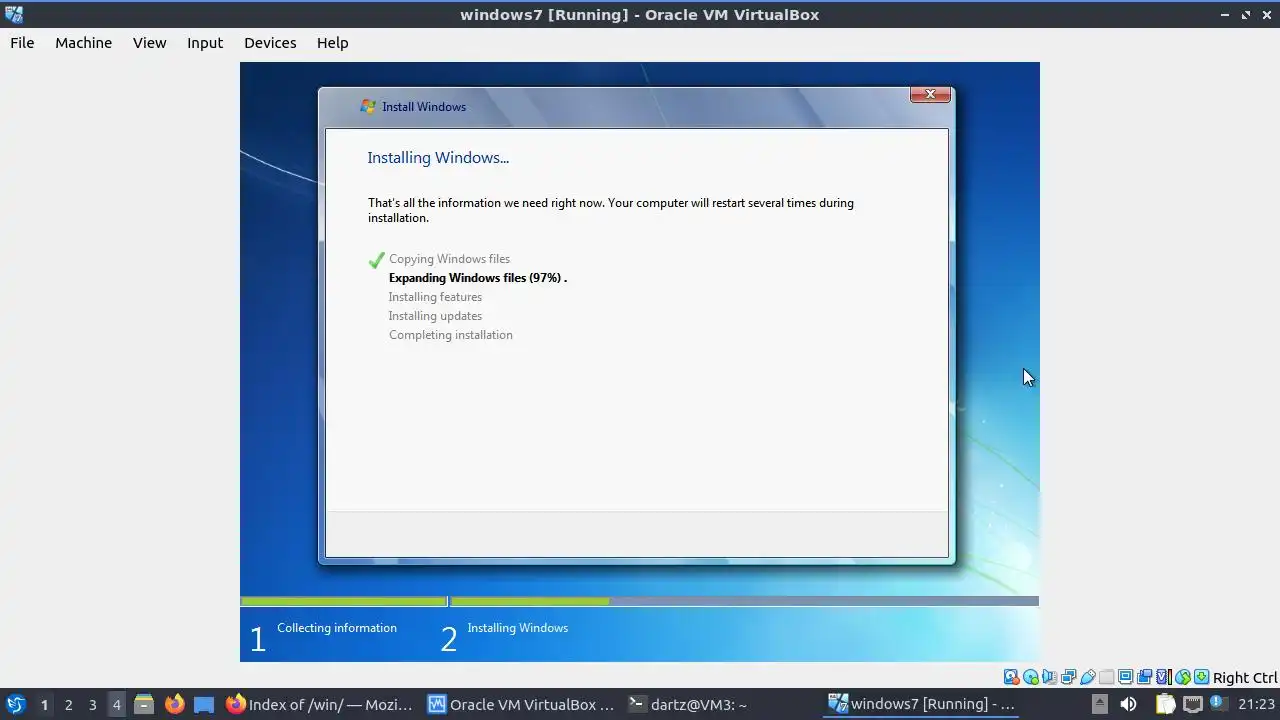Open the Devices menu

270,43
